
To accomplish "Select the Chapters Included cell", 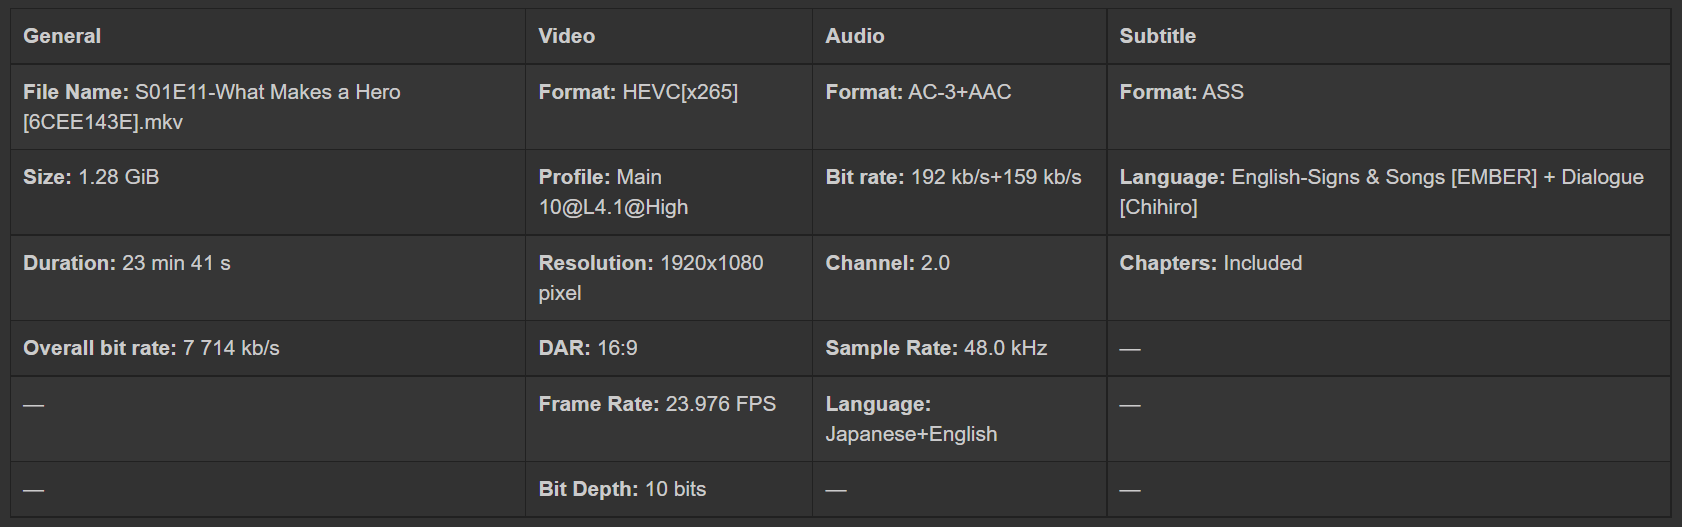I will [x=1210, y=263].
